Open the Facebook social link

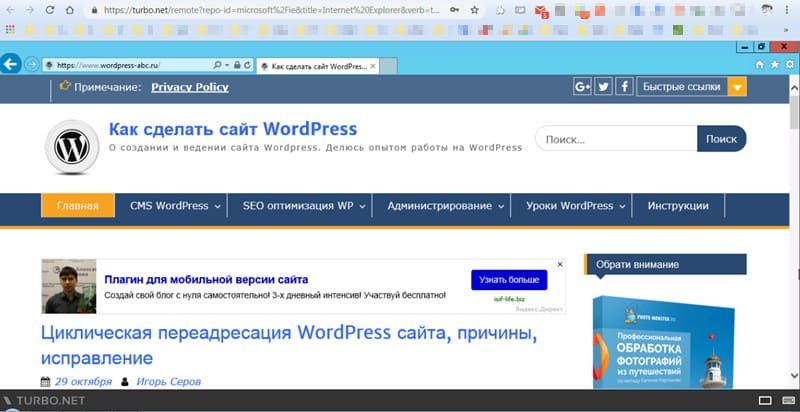click(x=624, y=87)
